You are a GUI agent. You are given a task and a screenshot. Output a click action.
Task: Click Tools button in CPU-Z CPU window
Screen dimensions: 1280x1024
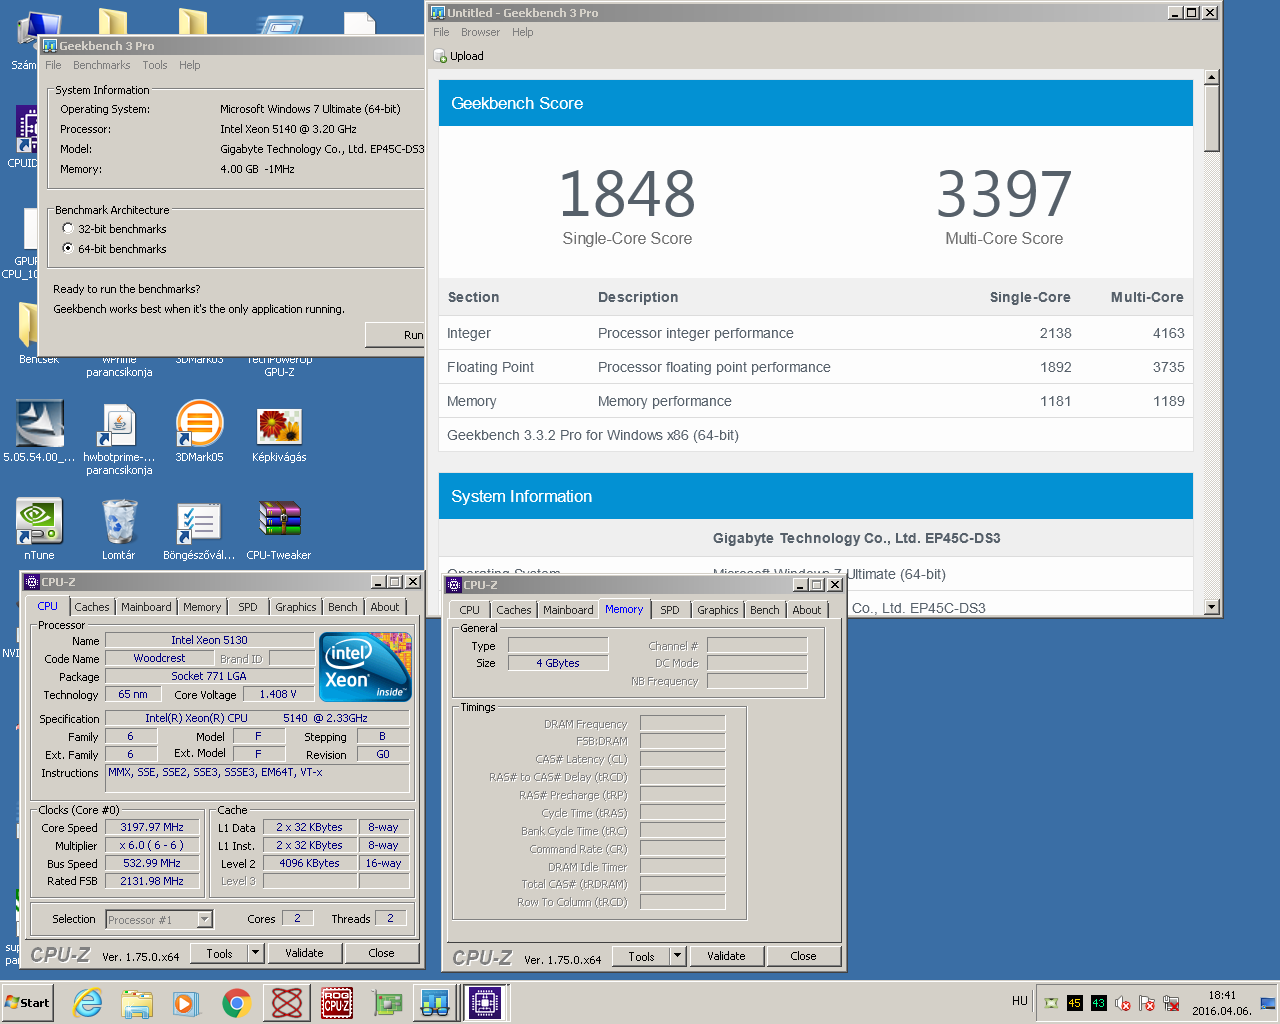tap(220, 953)
